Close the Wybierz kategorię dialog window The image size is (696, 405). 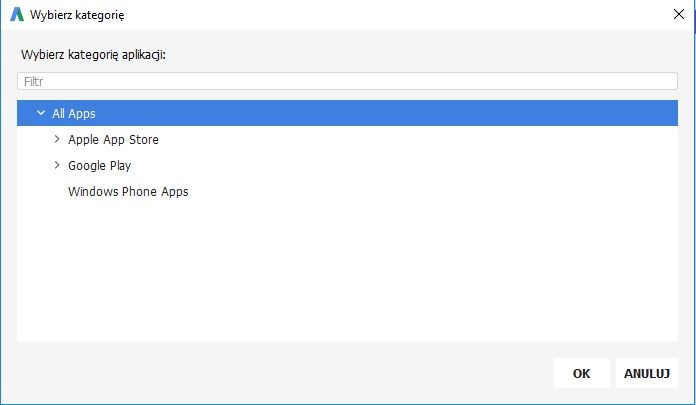(x=678, y=15)
